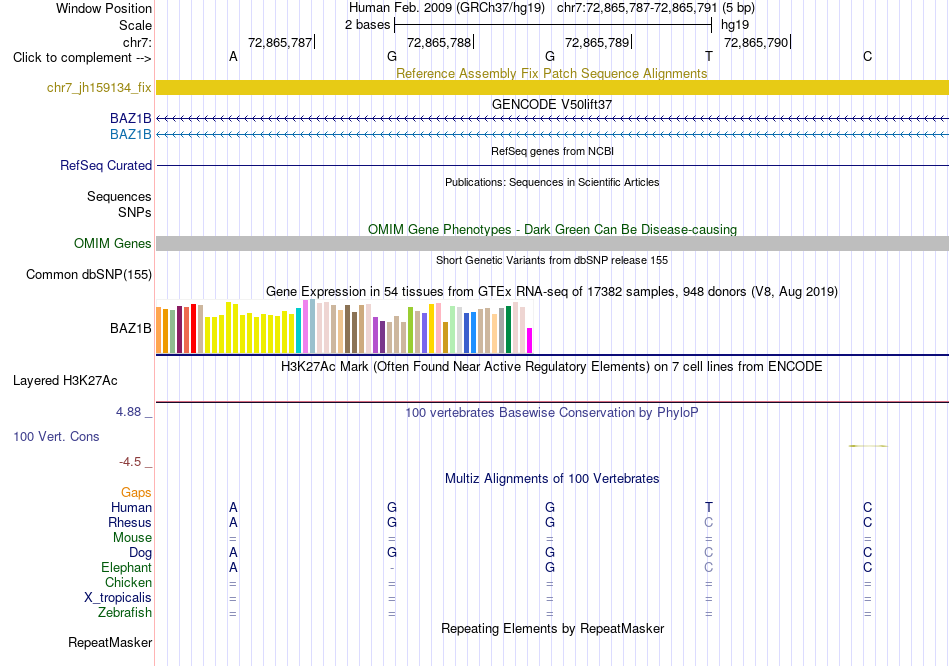Select the Chicken alignment row label

[x=128, y=582]
